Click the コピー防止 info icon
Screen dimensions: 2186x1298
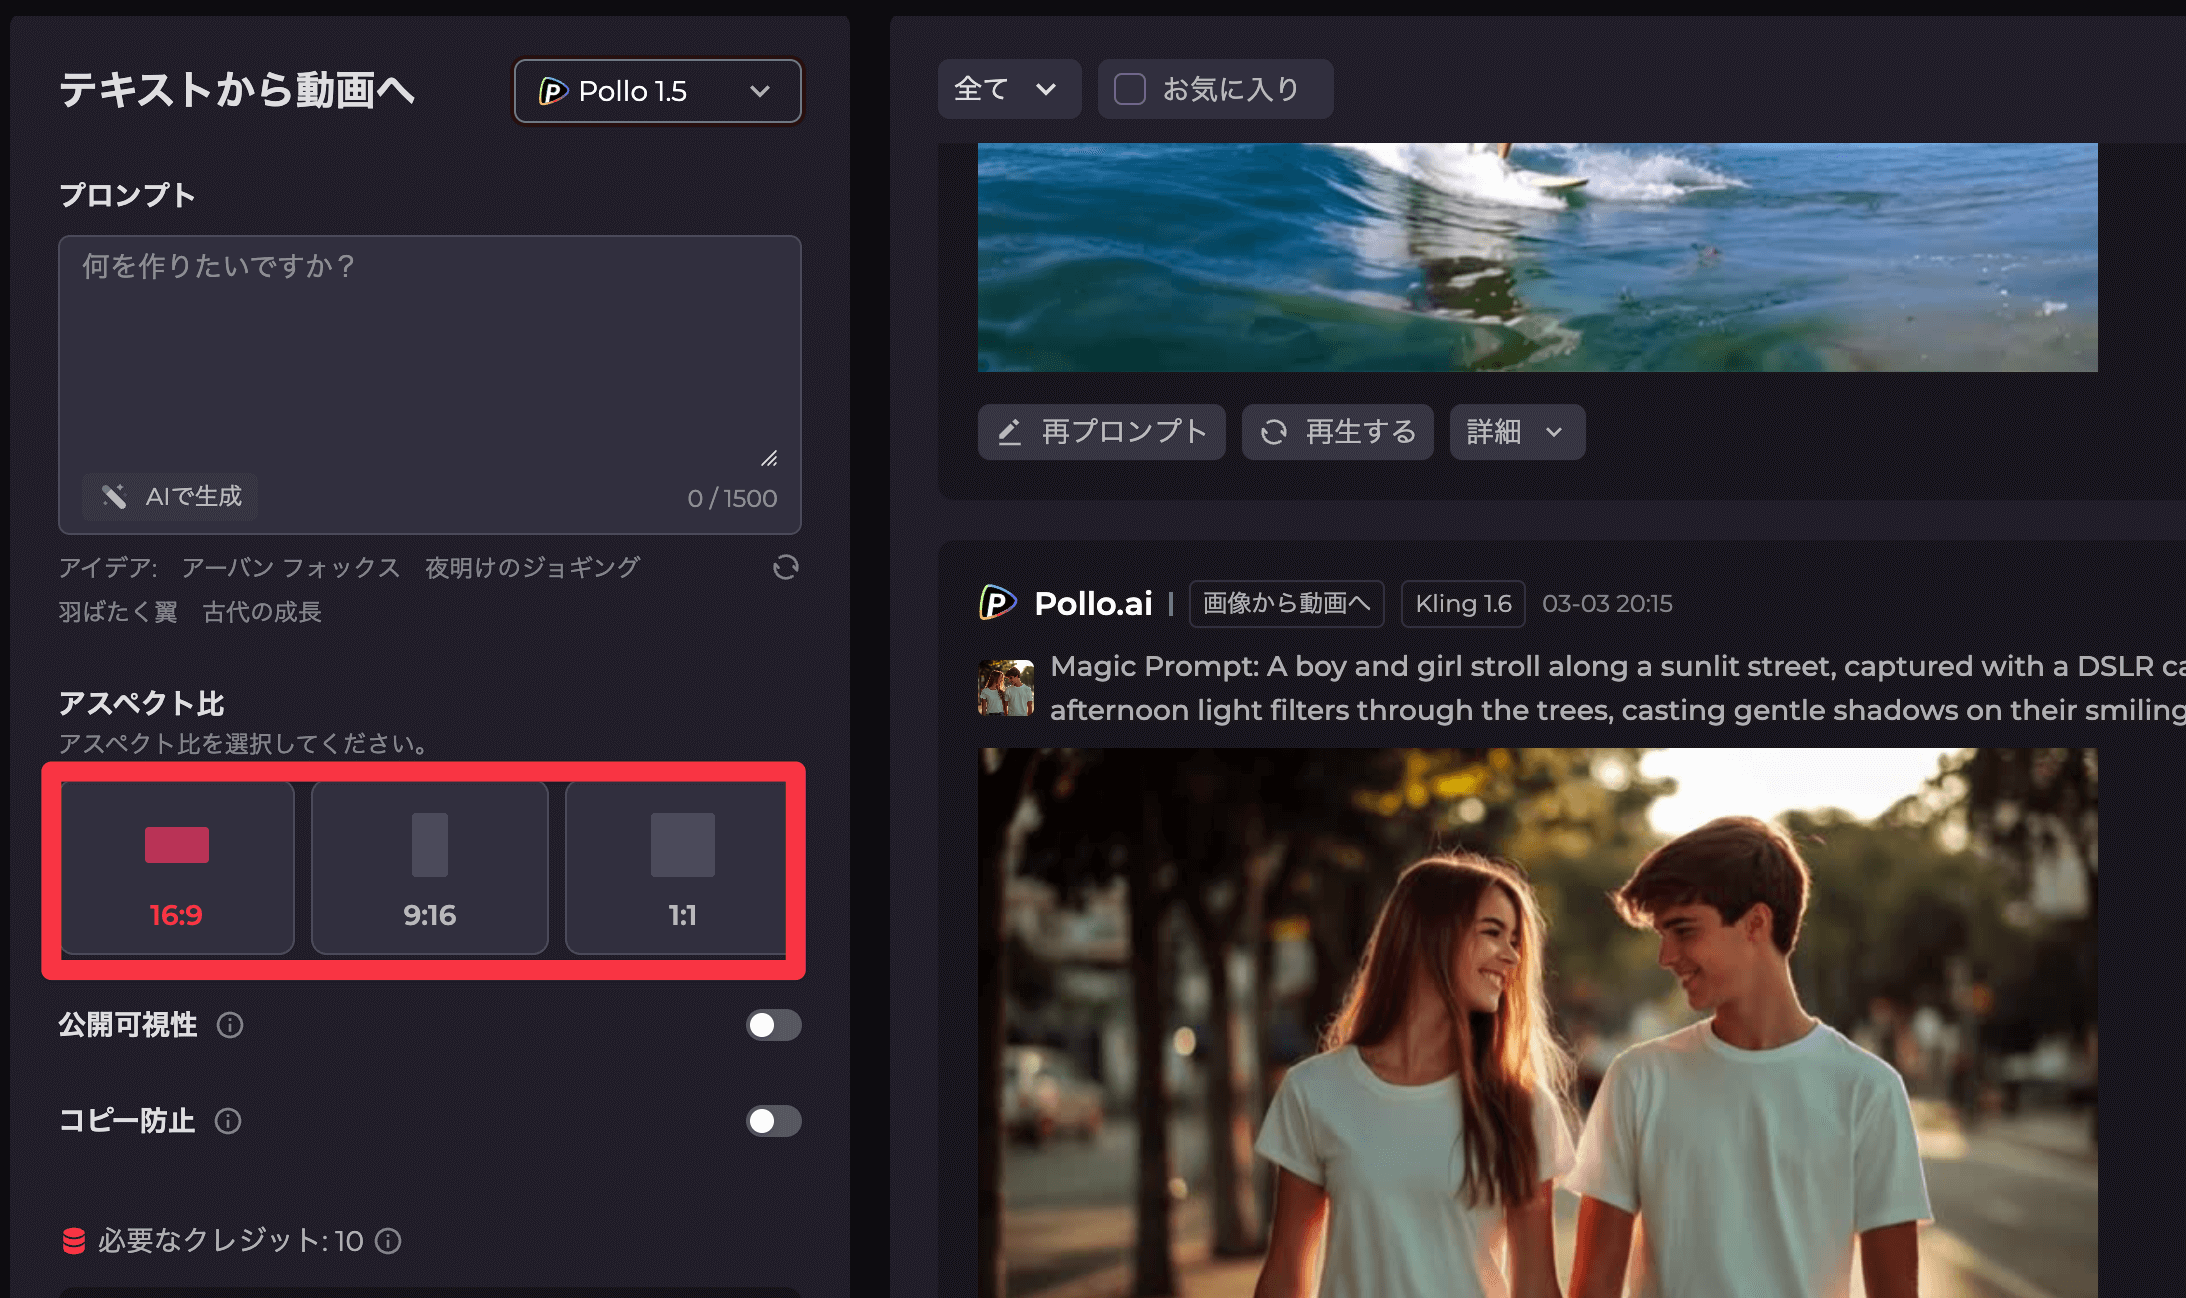click(x=228, y=1121)
